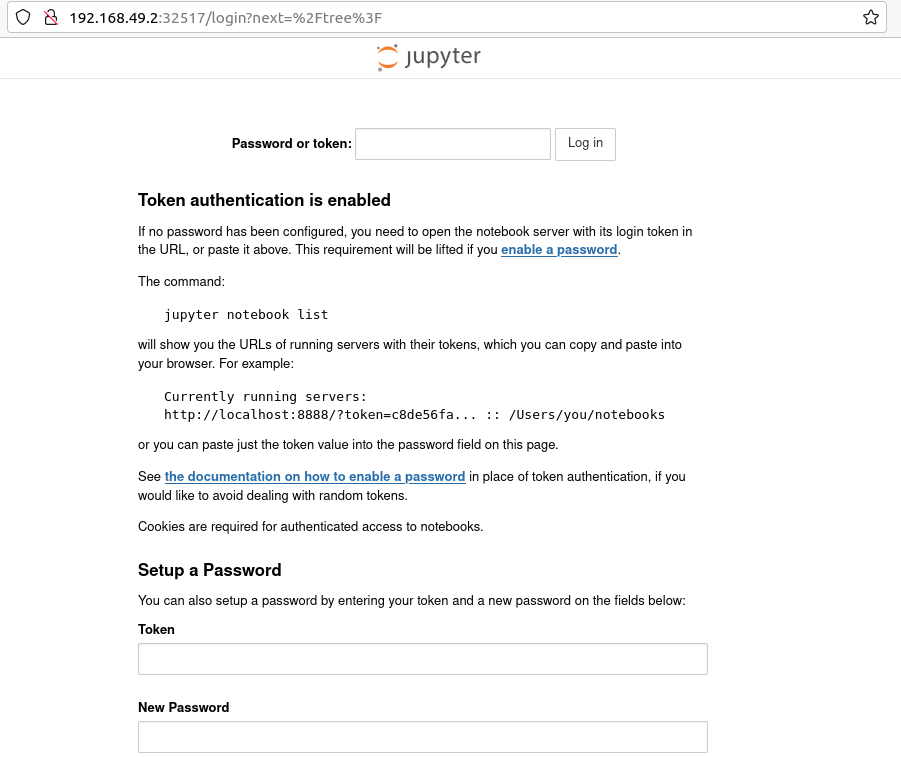
Task: Click the 'Password or token:' label
Action: pos(291,143)
